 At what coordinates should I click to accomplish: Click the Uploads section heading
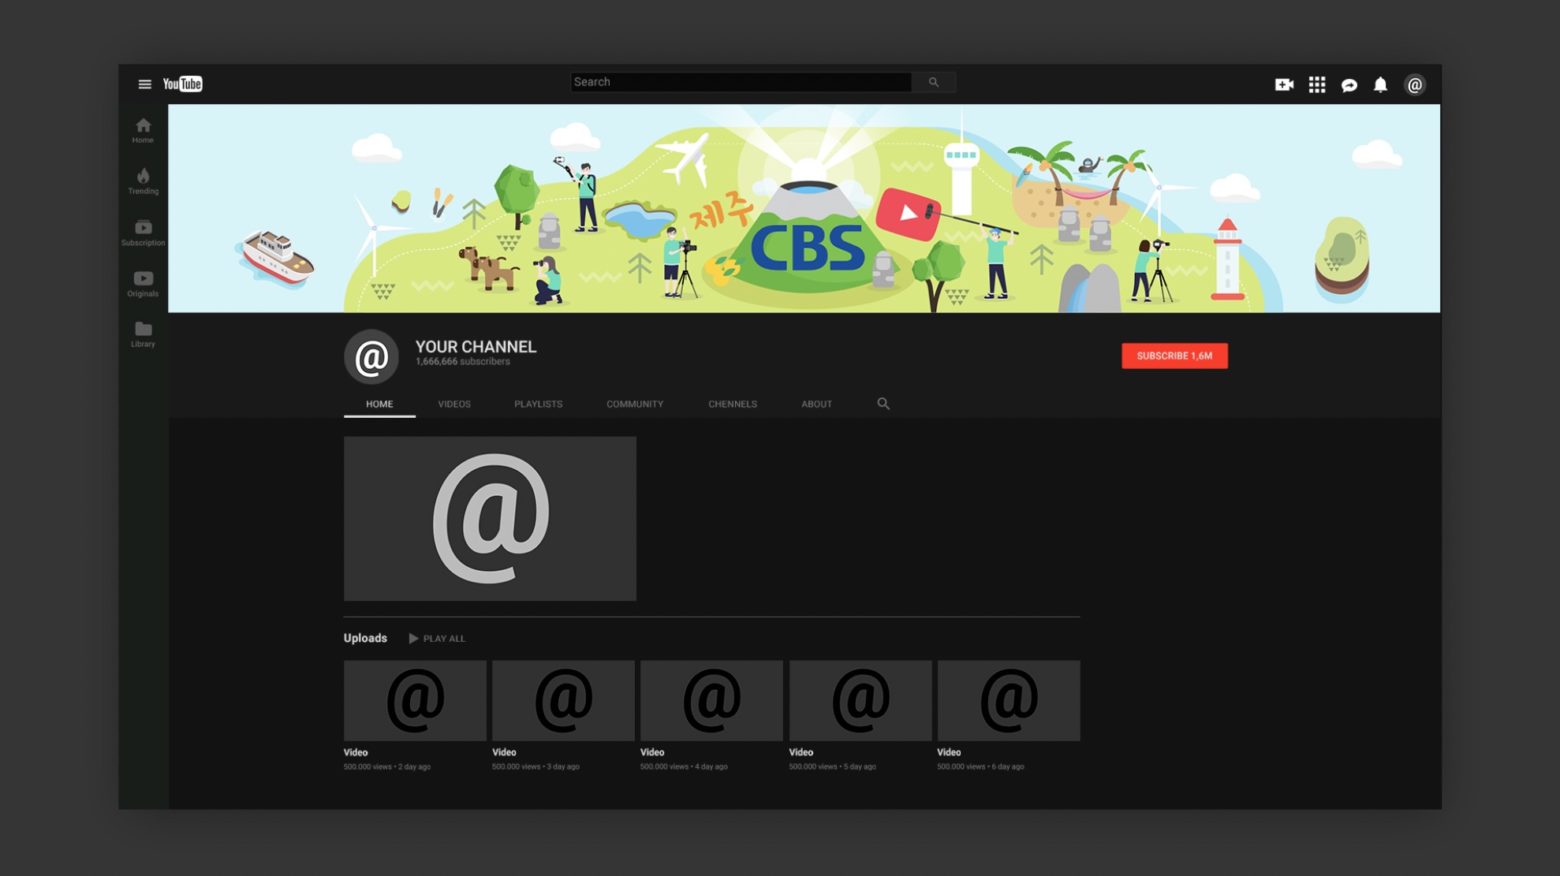click(365, 638)
